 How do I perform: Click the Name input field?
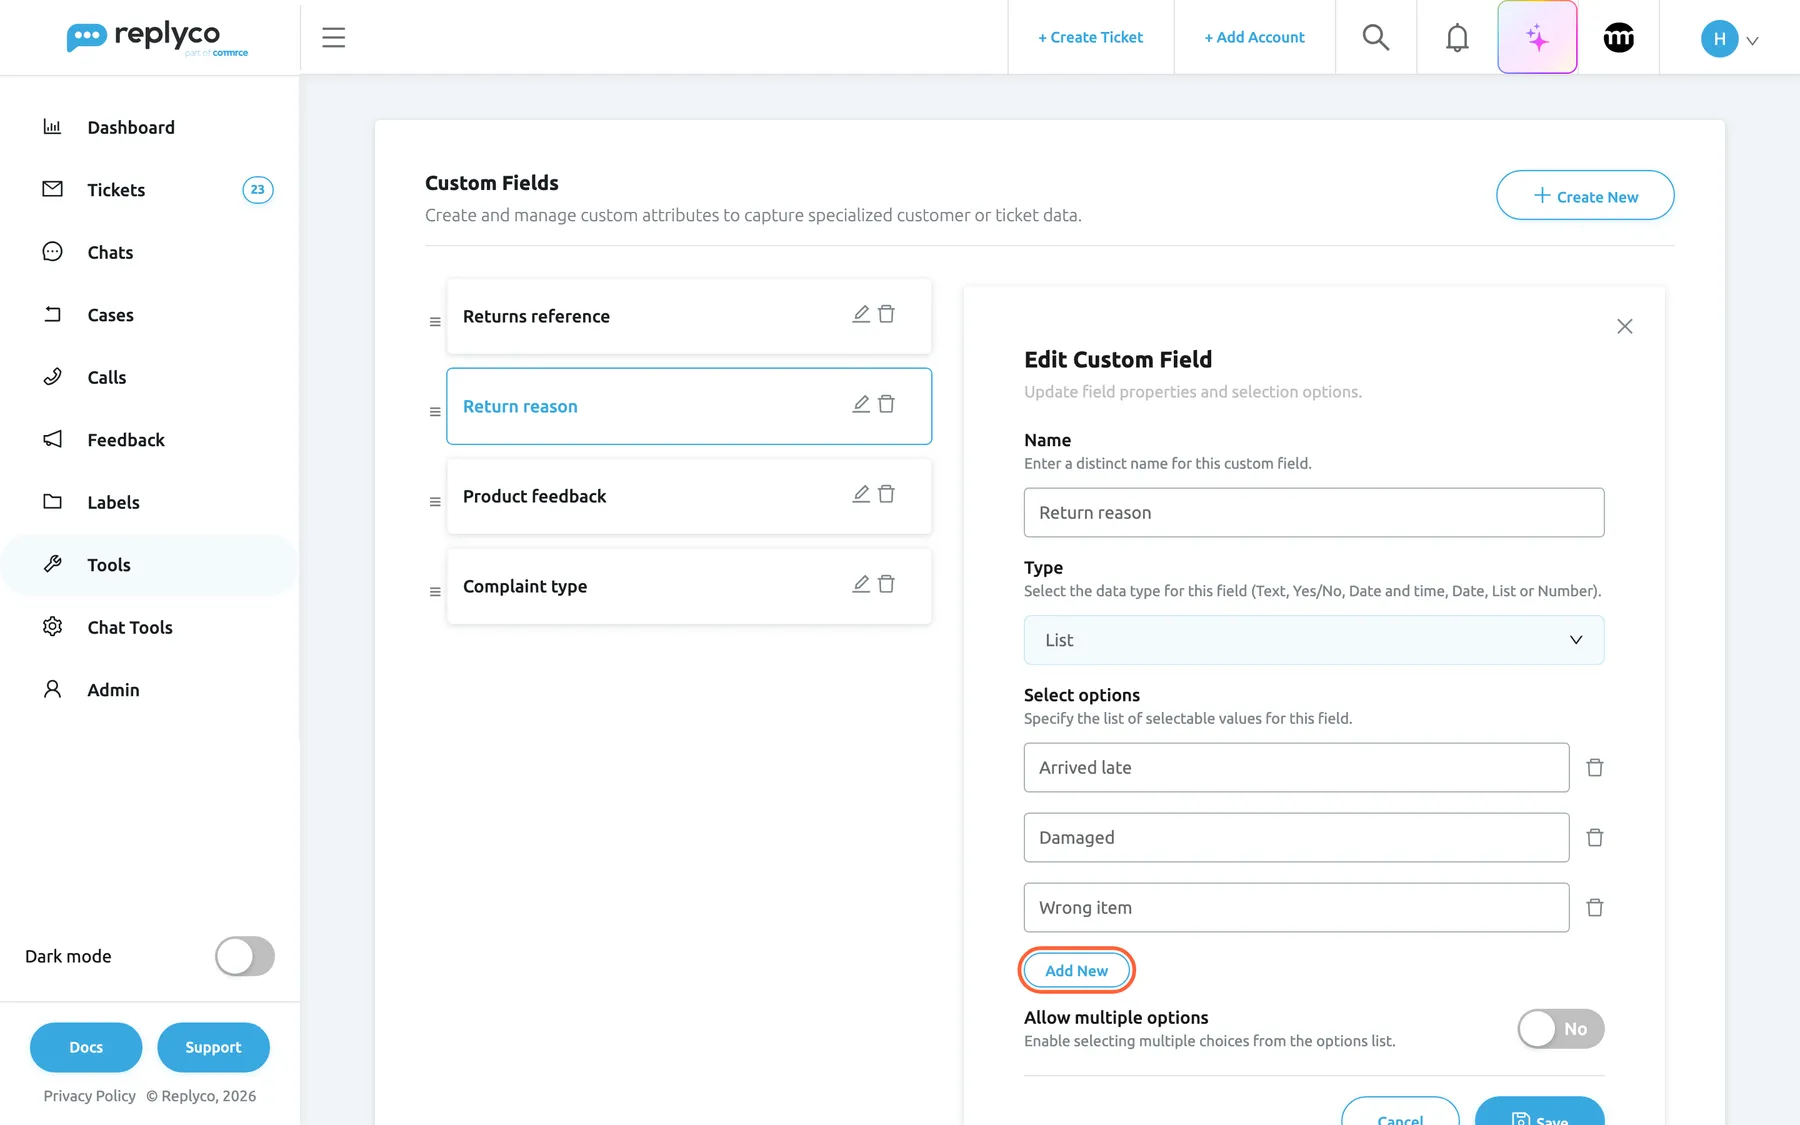pos(1314,512)
